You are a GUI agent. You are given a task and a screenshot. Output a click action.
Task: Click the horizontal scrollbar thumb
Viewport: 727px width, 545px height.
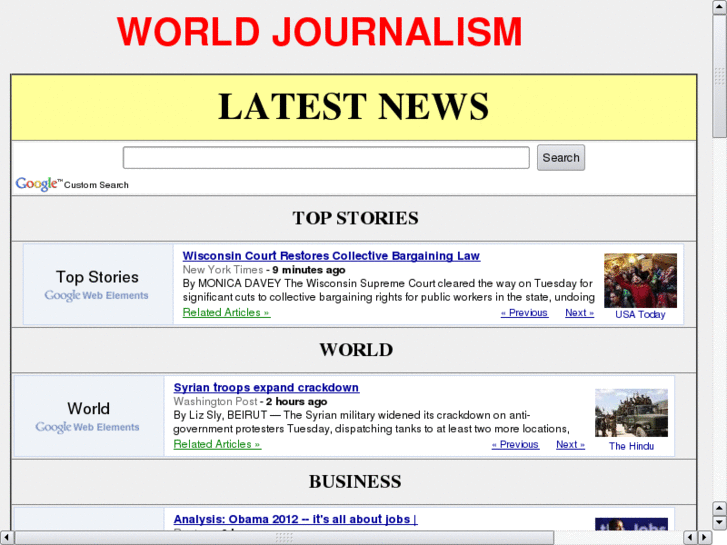coord(284,538)
